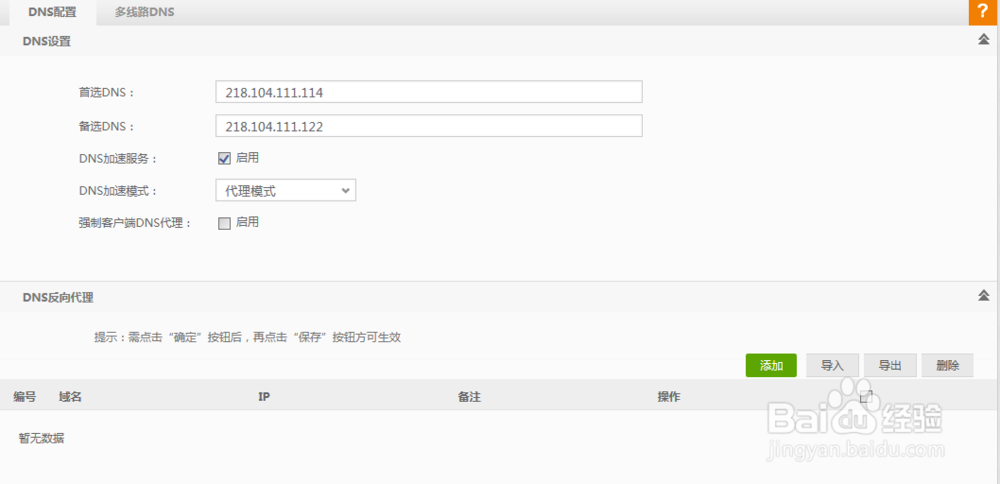Viewport: 1000px width, 484px height.
Task: Open the DNS加速模式 dropdown
Action: click(286, 191)
